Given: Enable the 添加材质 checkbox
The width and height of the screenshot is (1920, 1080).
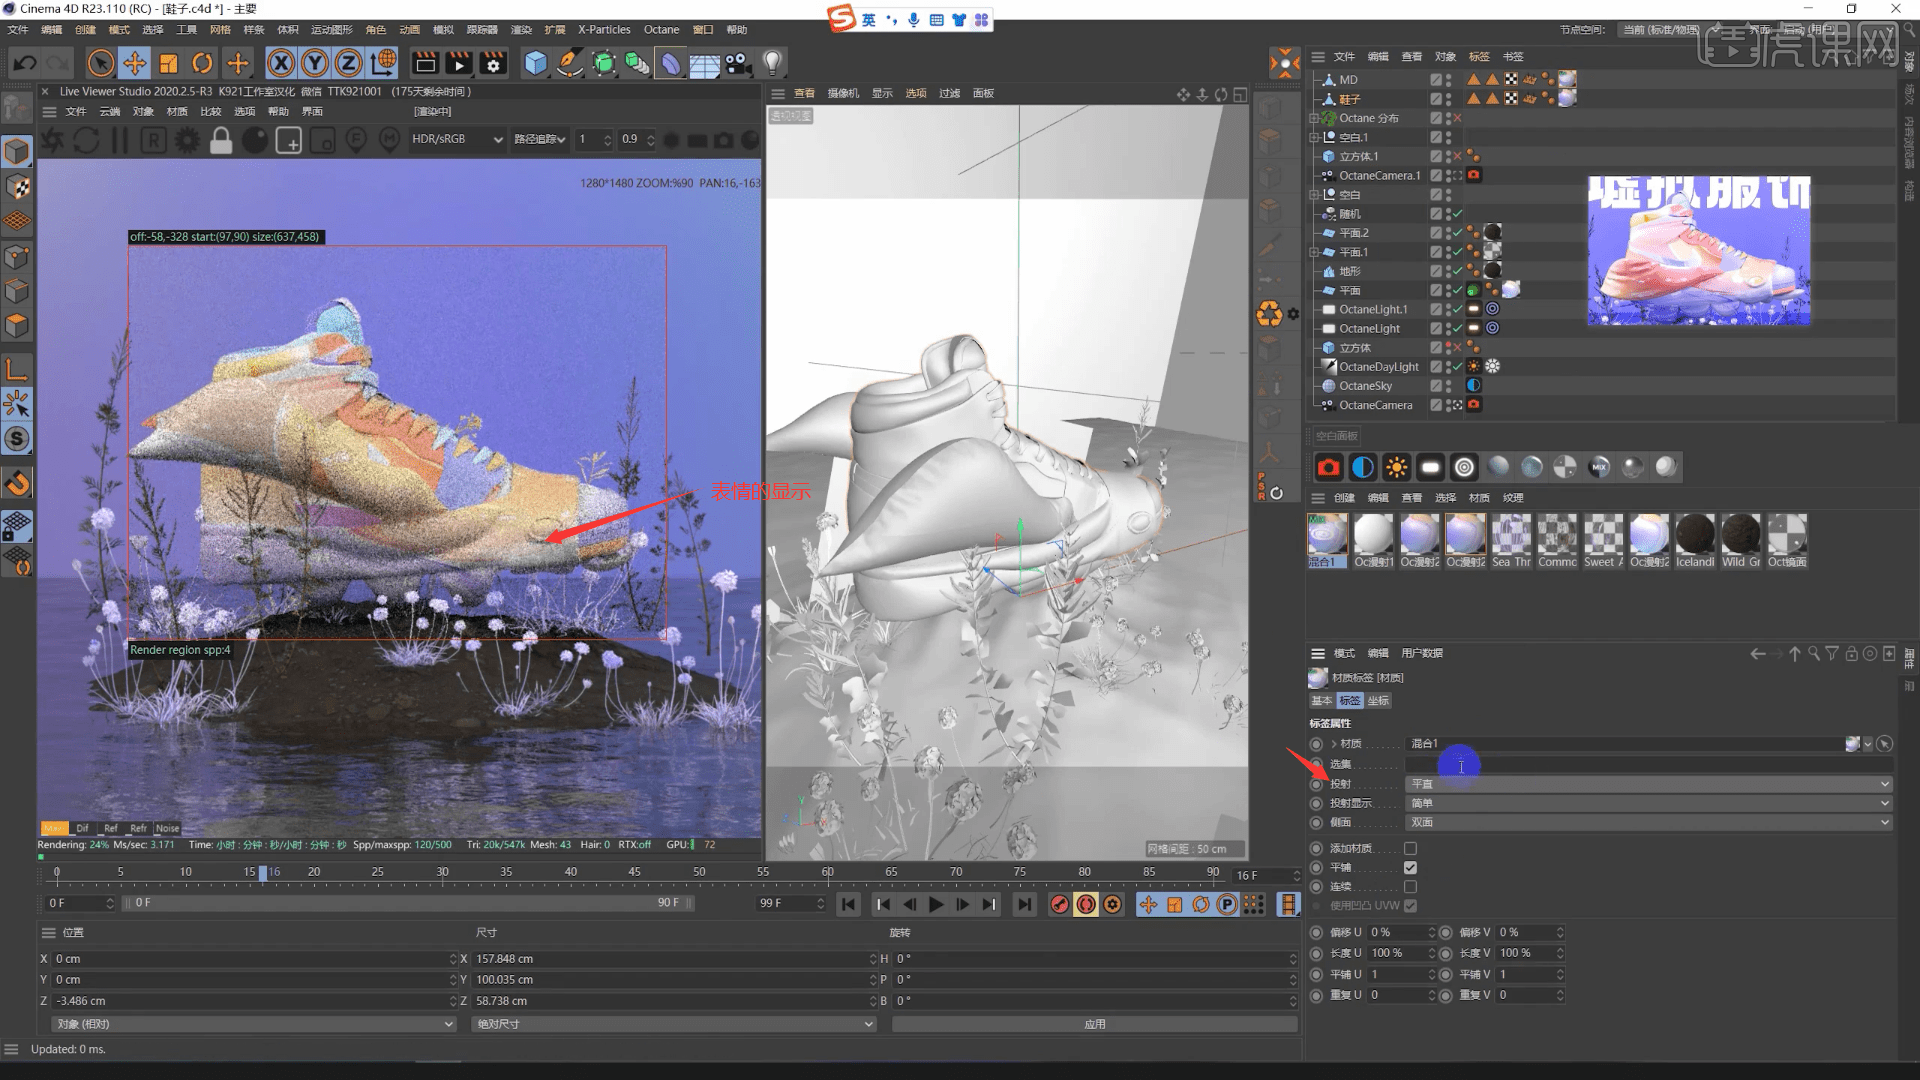Looking at the screenshot, I should tap(1411, 847).
